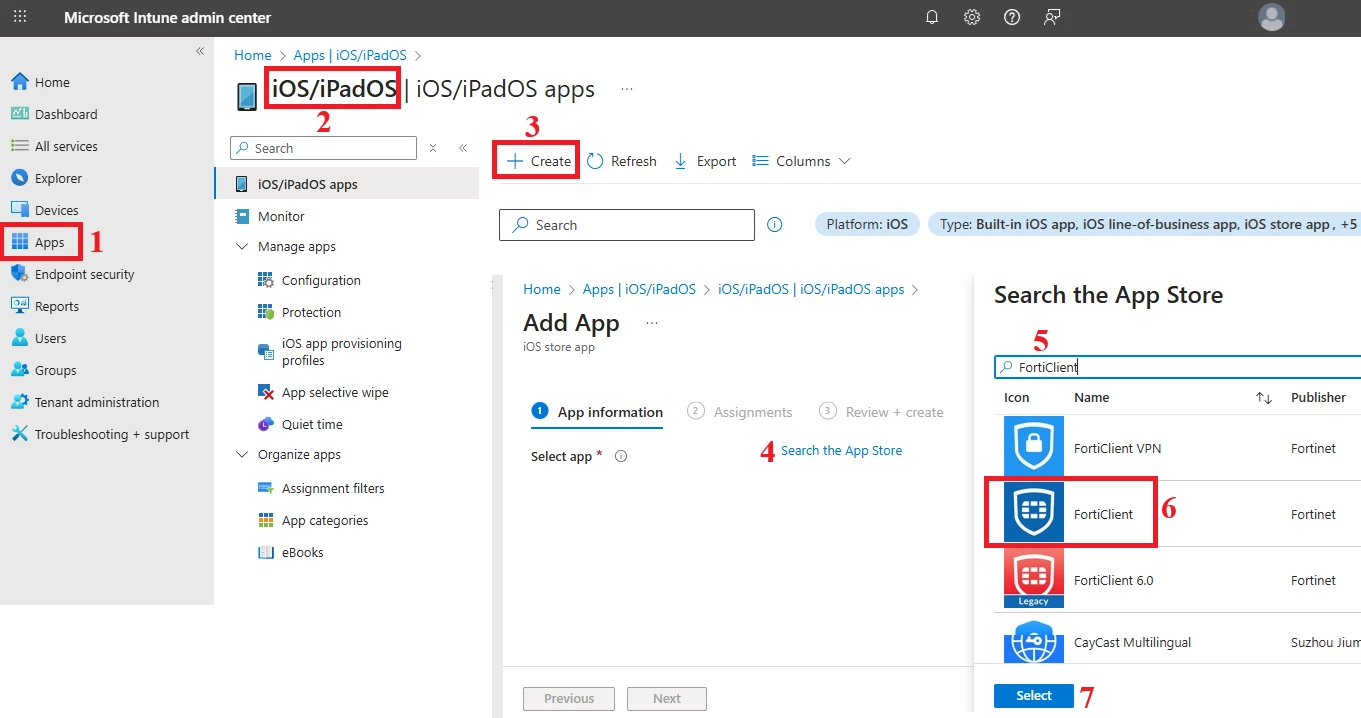Screen dimensions: 1361x718
Task: Open App selective wipe
Action: click(335, 392)
